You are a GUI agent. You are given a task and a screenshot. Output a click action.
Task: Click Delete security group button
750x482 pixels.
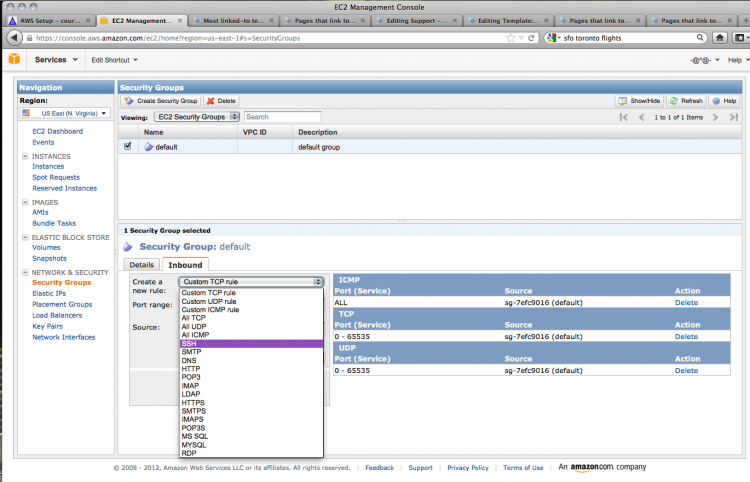pyautogui.click(x=221, y=101)
